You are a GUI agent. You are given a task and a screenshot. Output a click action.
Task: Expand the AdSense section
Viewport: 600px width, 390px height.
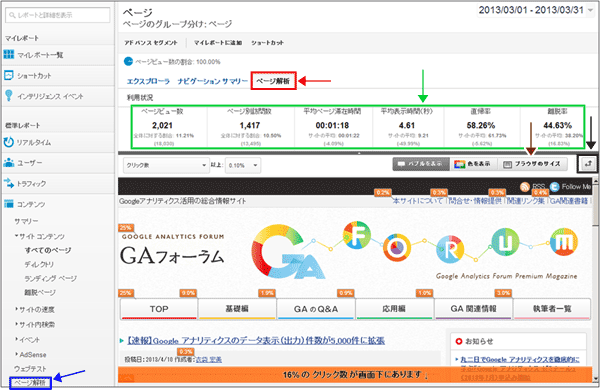[16, 354]
